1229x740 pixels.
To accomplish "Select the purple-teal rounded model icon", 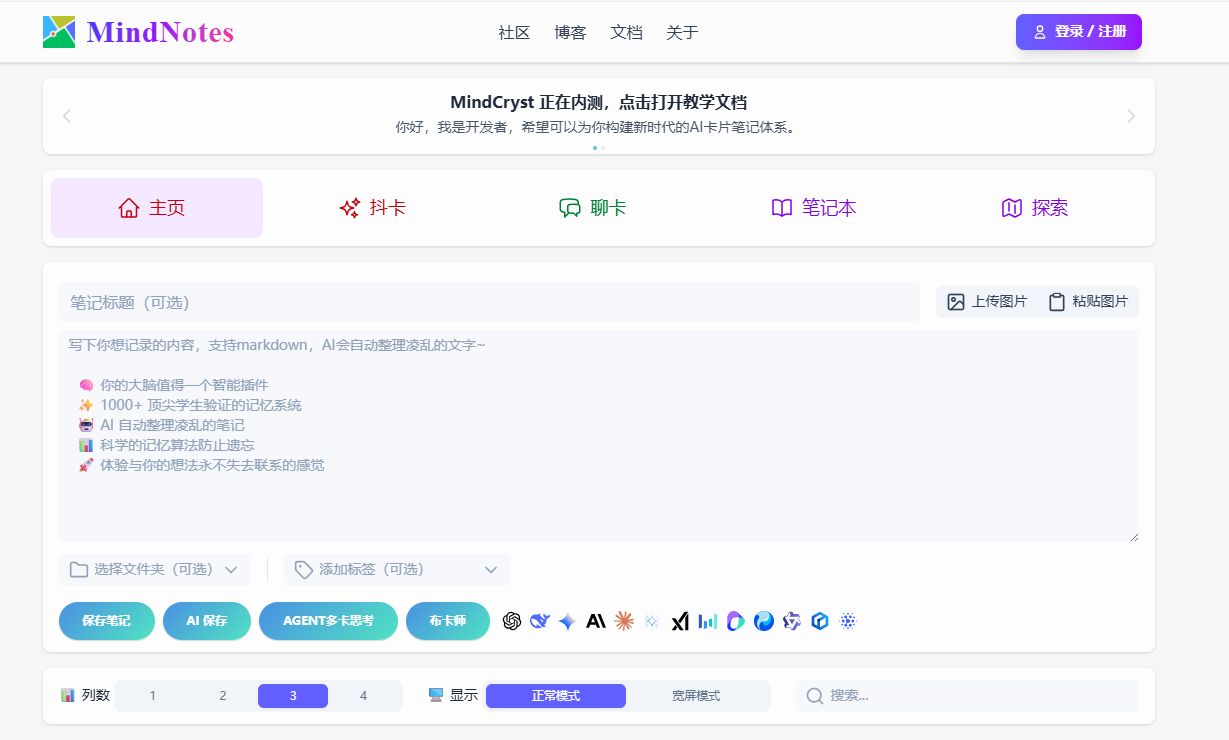I will pyautogui.click(x=736, y=621).
